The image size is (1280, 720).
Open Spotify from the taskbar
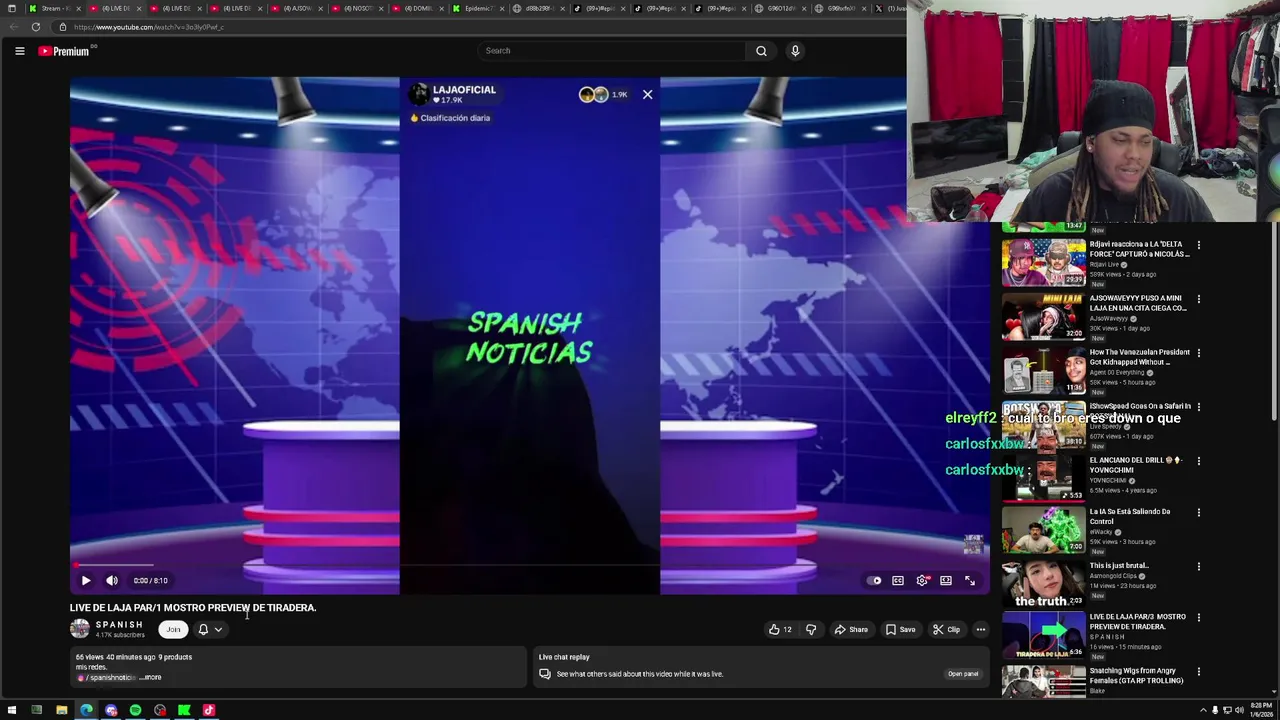pyautogui.click(x=135, y=710)
